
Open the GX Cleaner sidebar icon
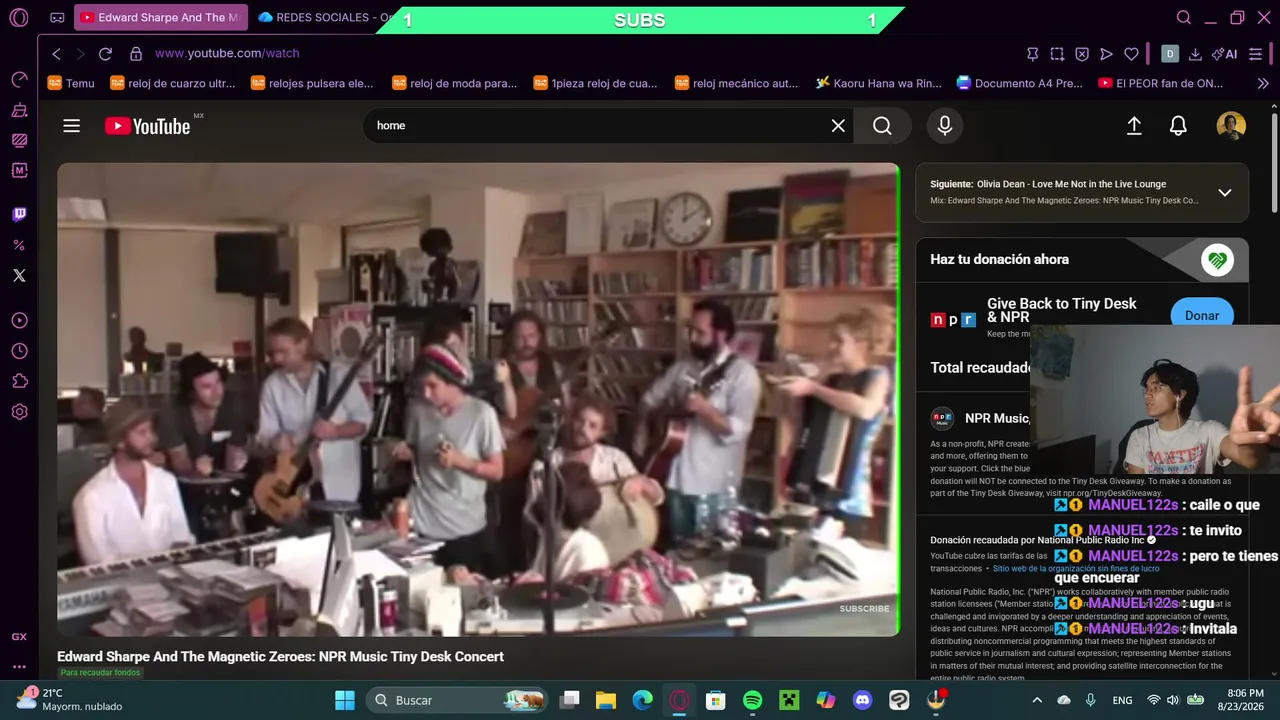coord(19,110)
